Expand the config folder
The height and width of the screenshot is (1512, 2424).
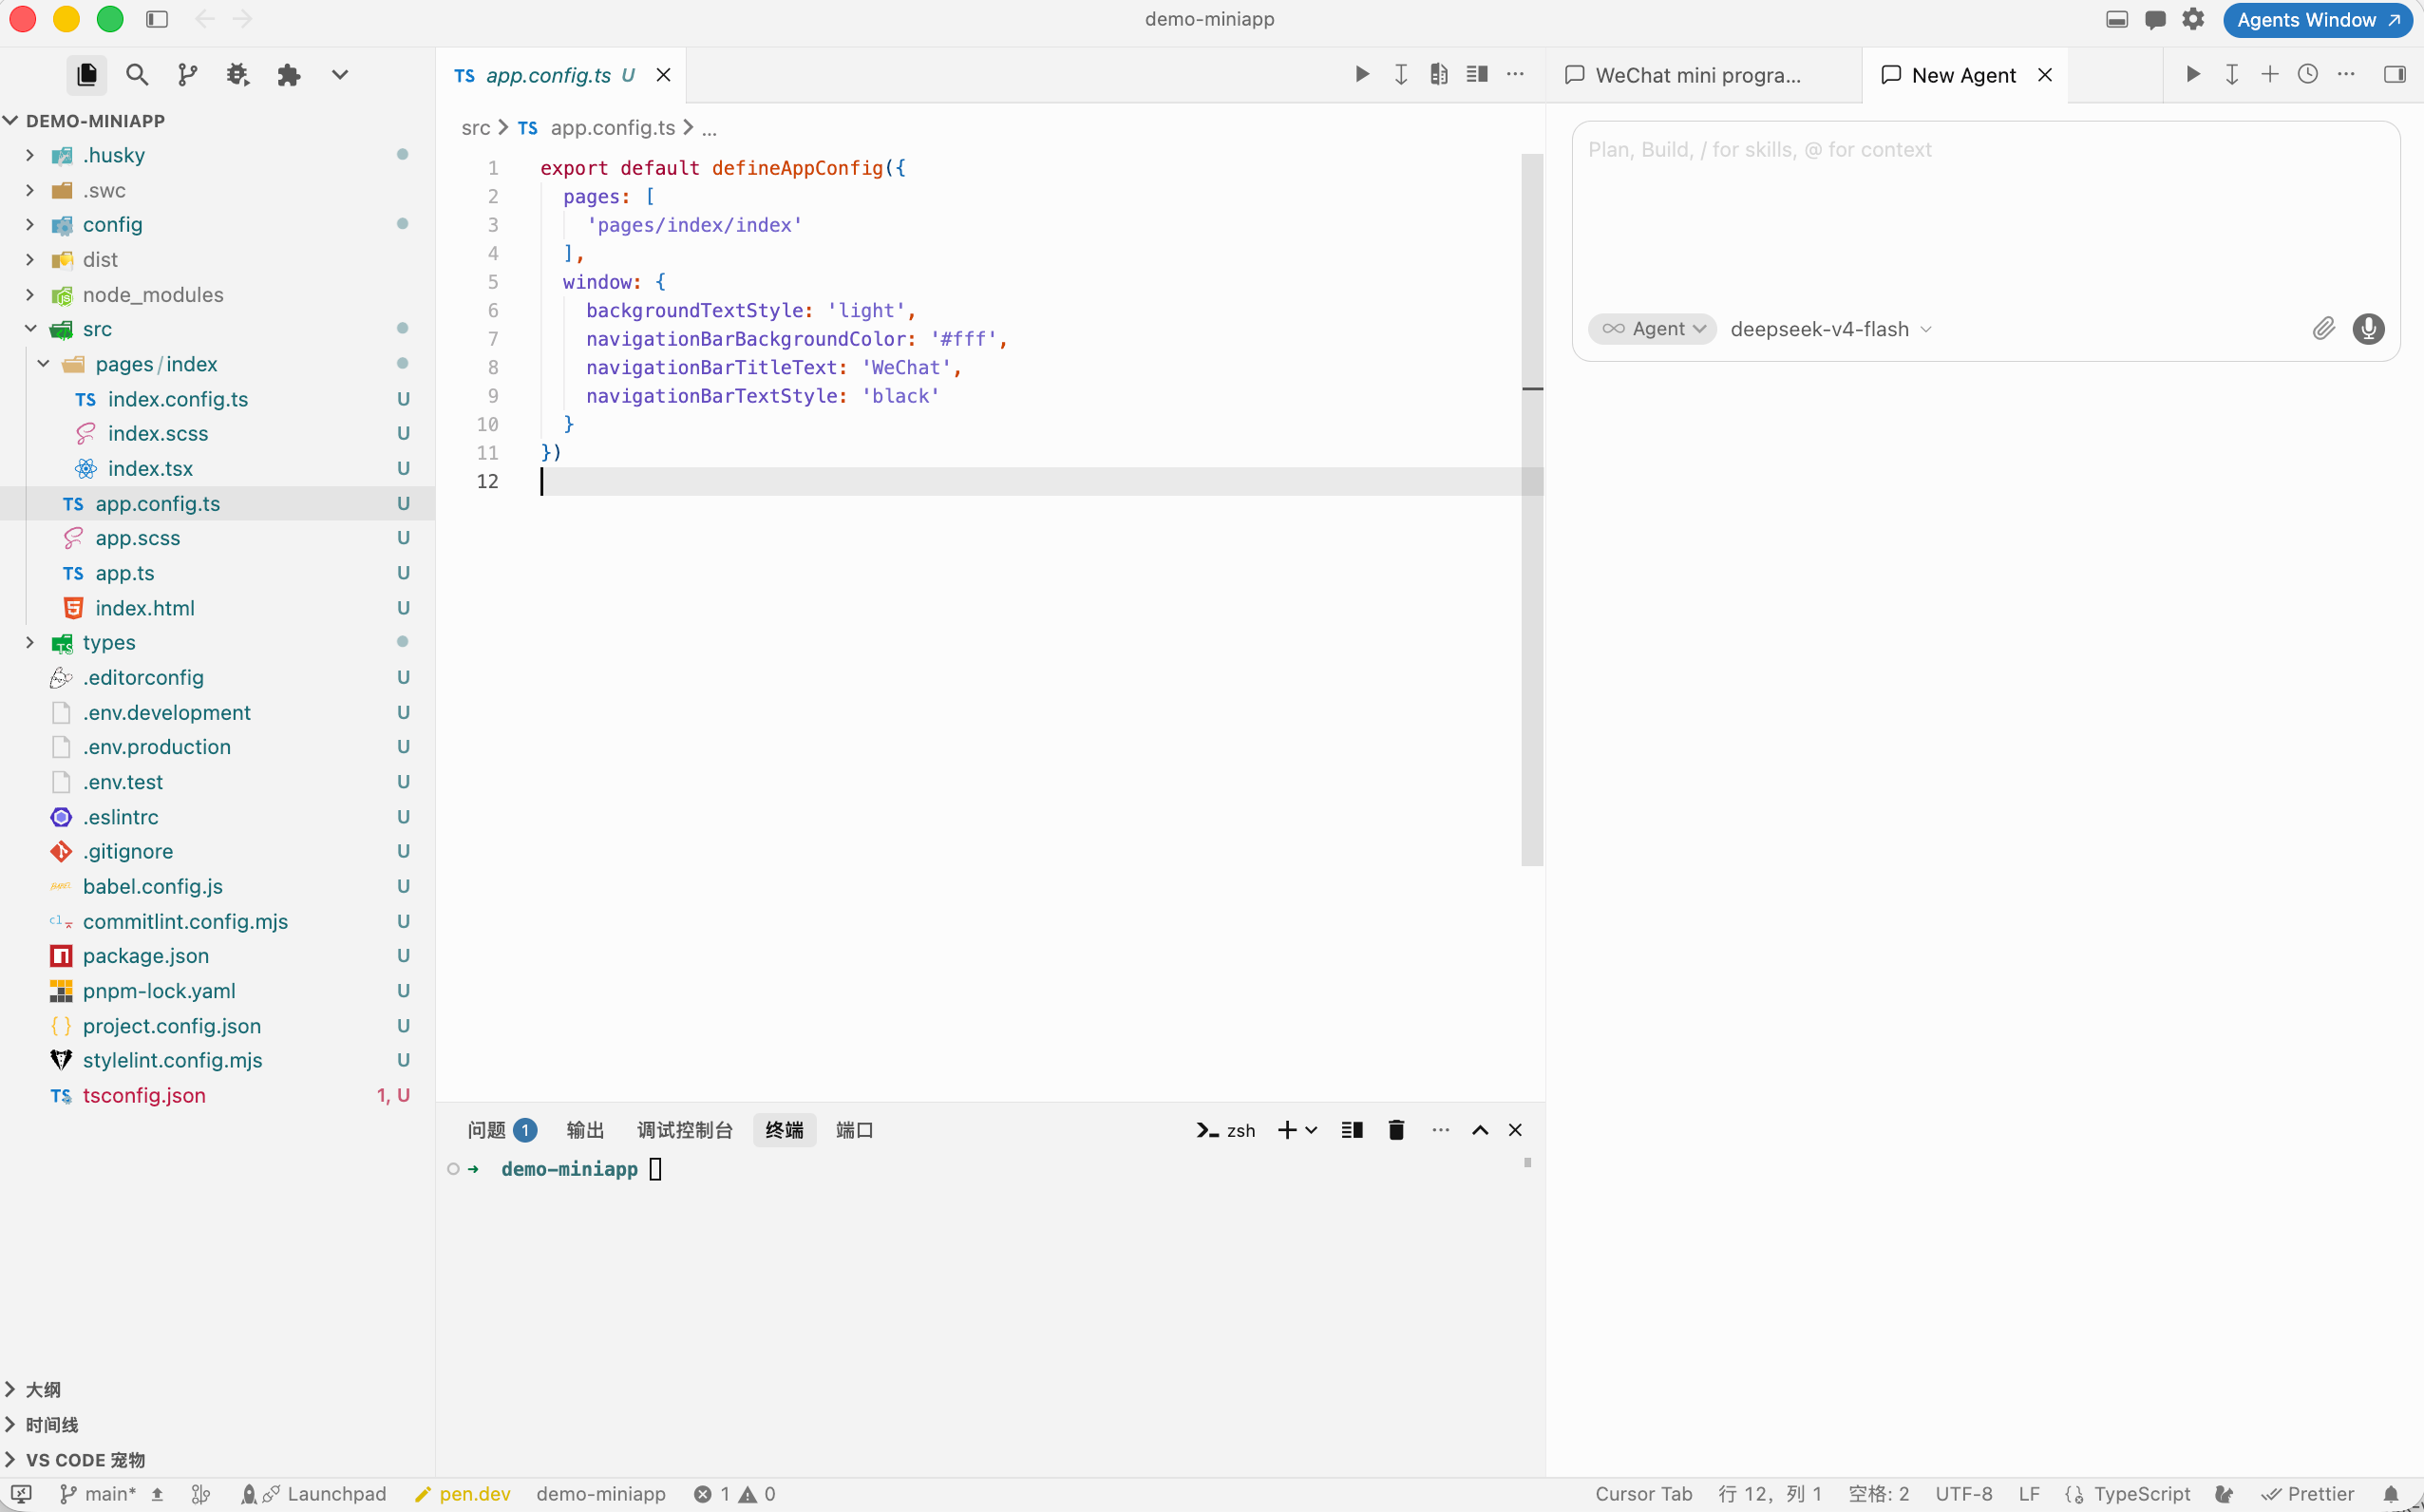click(x=217, y=224)
